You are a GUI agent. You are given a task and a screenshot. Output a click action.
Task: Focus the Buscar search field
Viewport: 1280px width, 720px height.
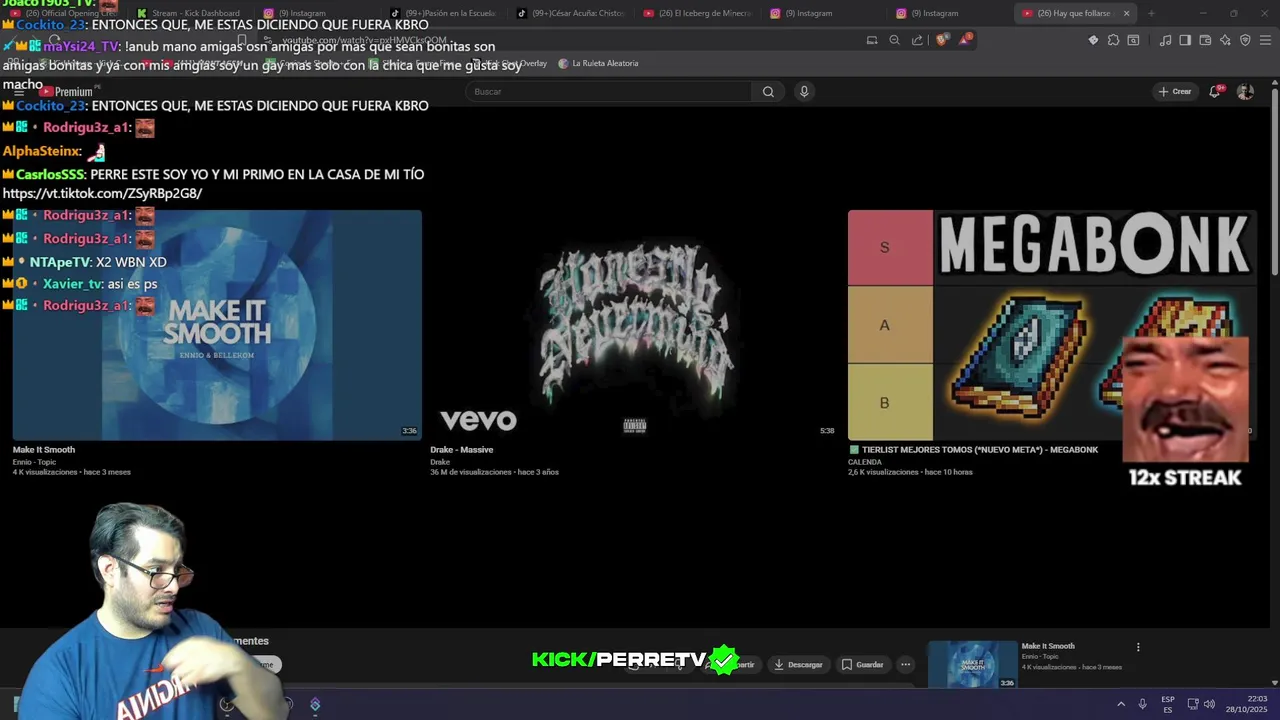[x=610, y=92]
